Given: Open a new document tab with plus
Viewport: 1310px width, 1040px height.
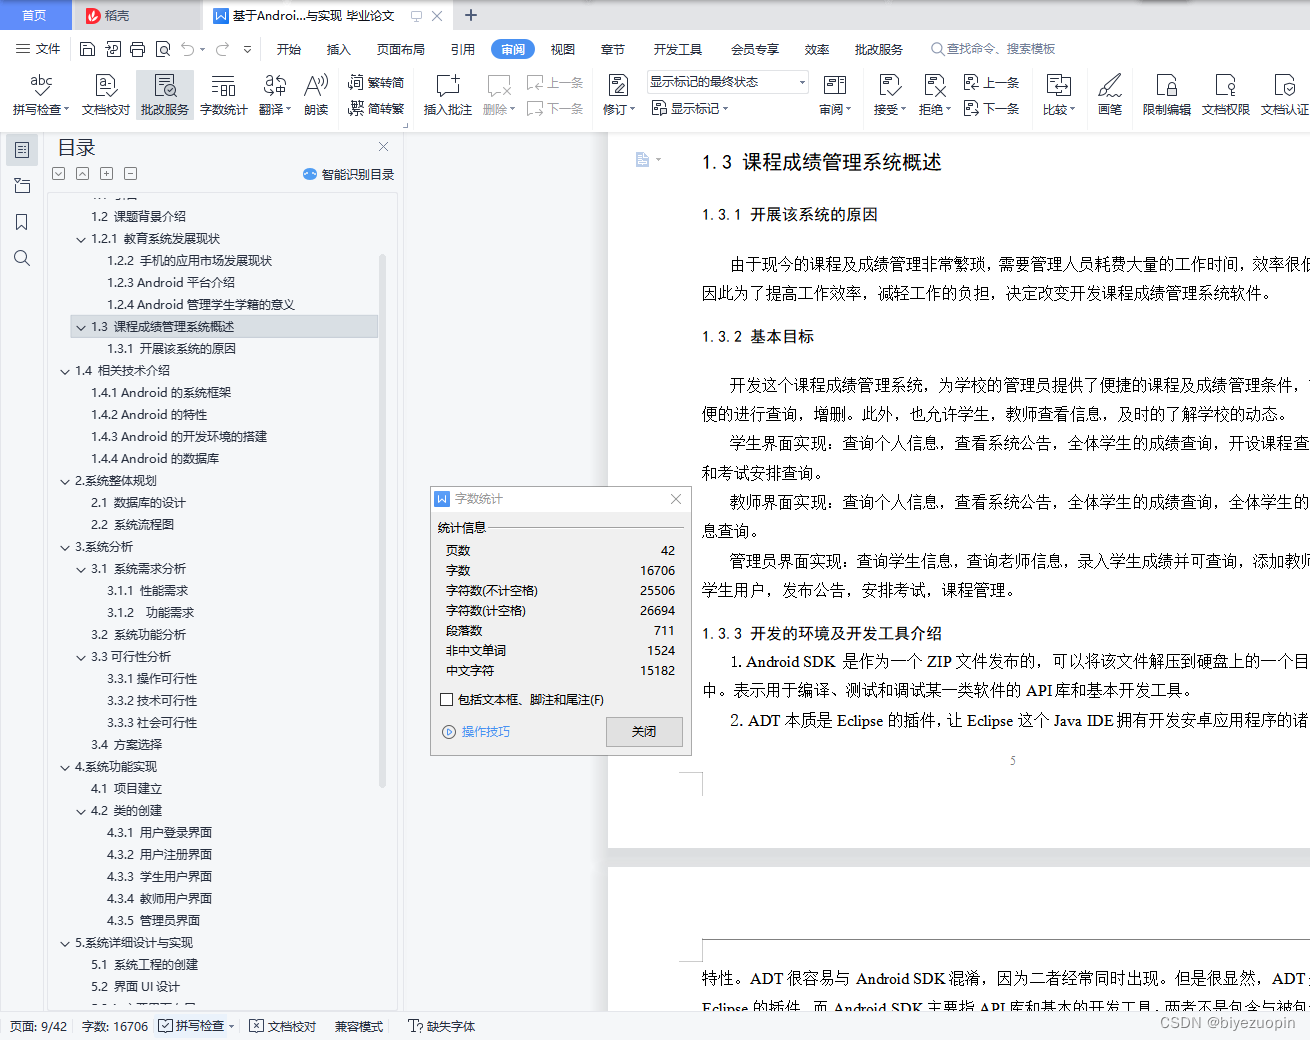Looking at the screenshot, I should click(x=471, y=15).
